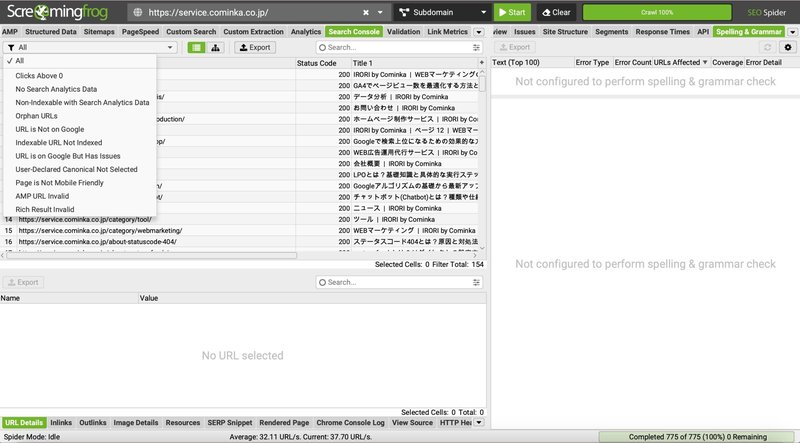The height and width of the screenshot is (443, 800).
Task: Choose URL is Not on Google
Action: click(x=80, y=129)
